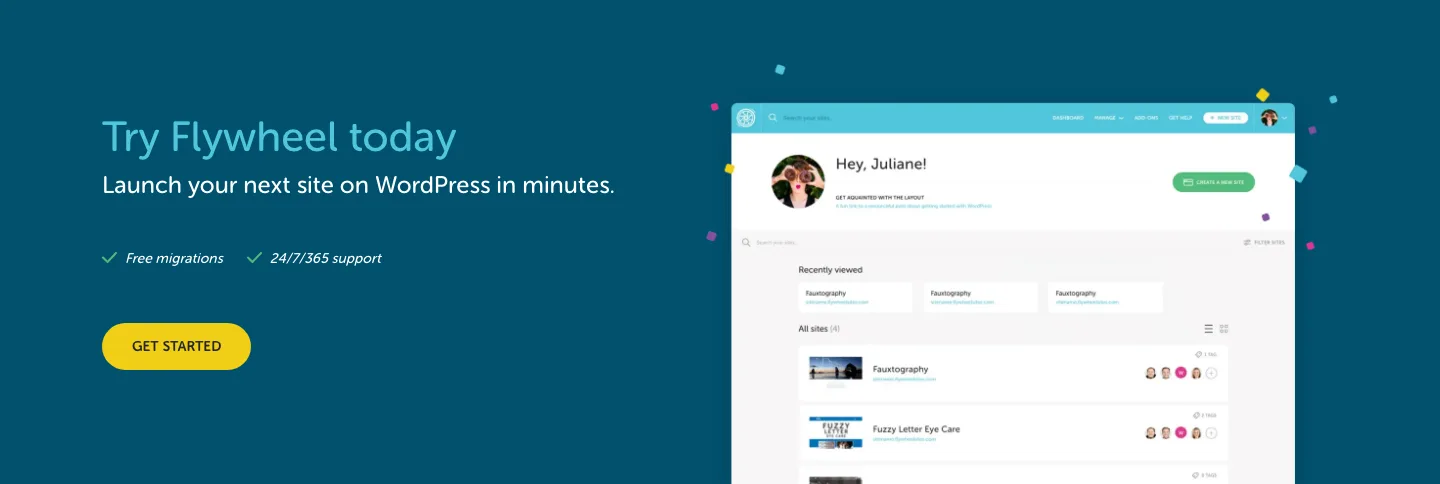
Task: Expand the MANAGE dropdown menu
Action: (1108, 118)
